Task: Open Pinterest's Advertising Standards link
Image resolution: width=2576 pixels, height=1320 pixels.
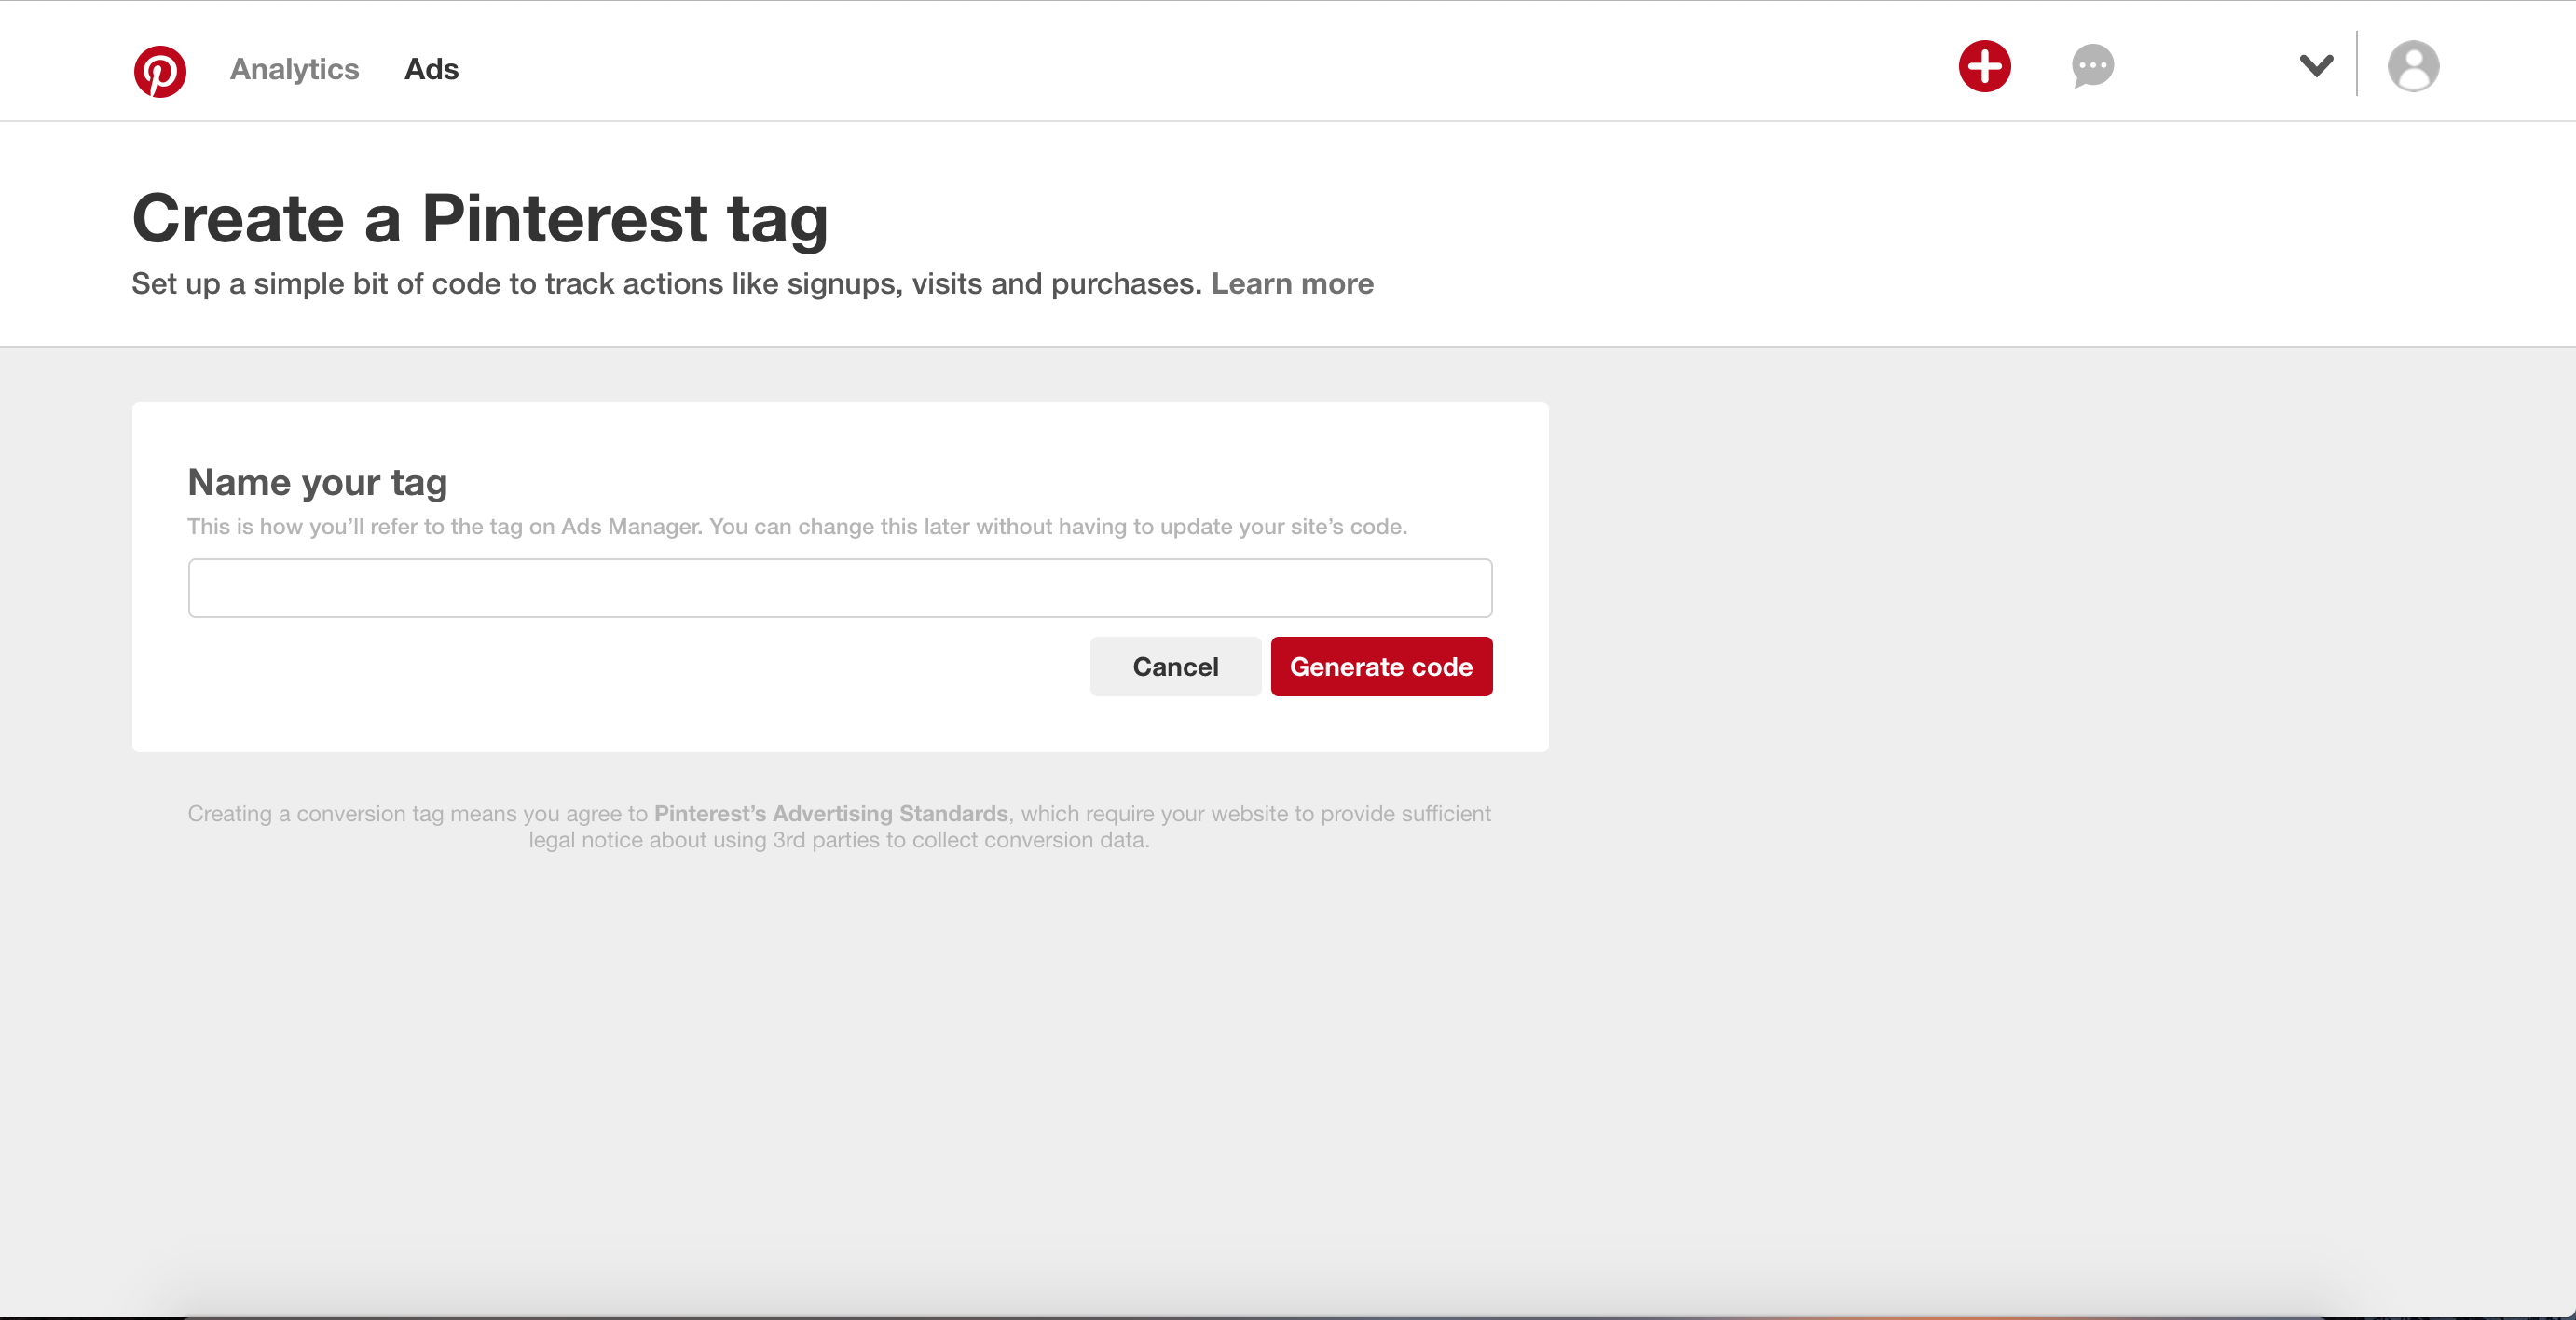Action: (x=831, y=814)
